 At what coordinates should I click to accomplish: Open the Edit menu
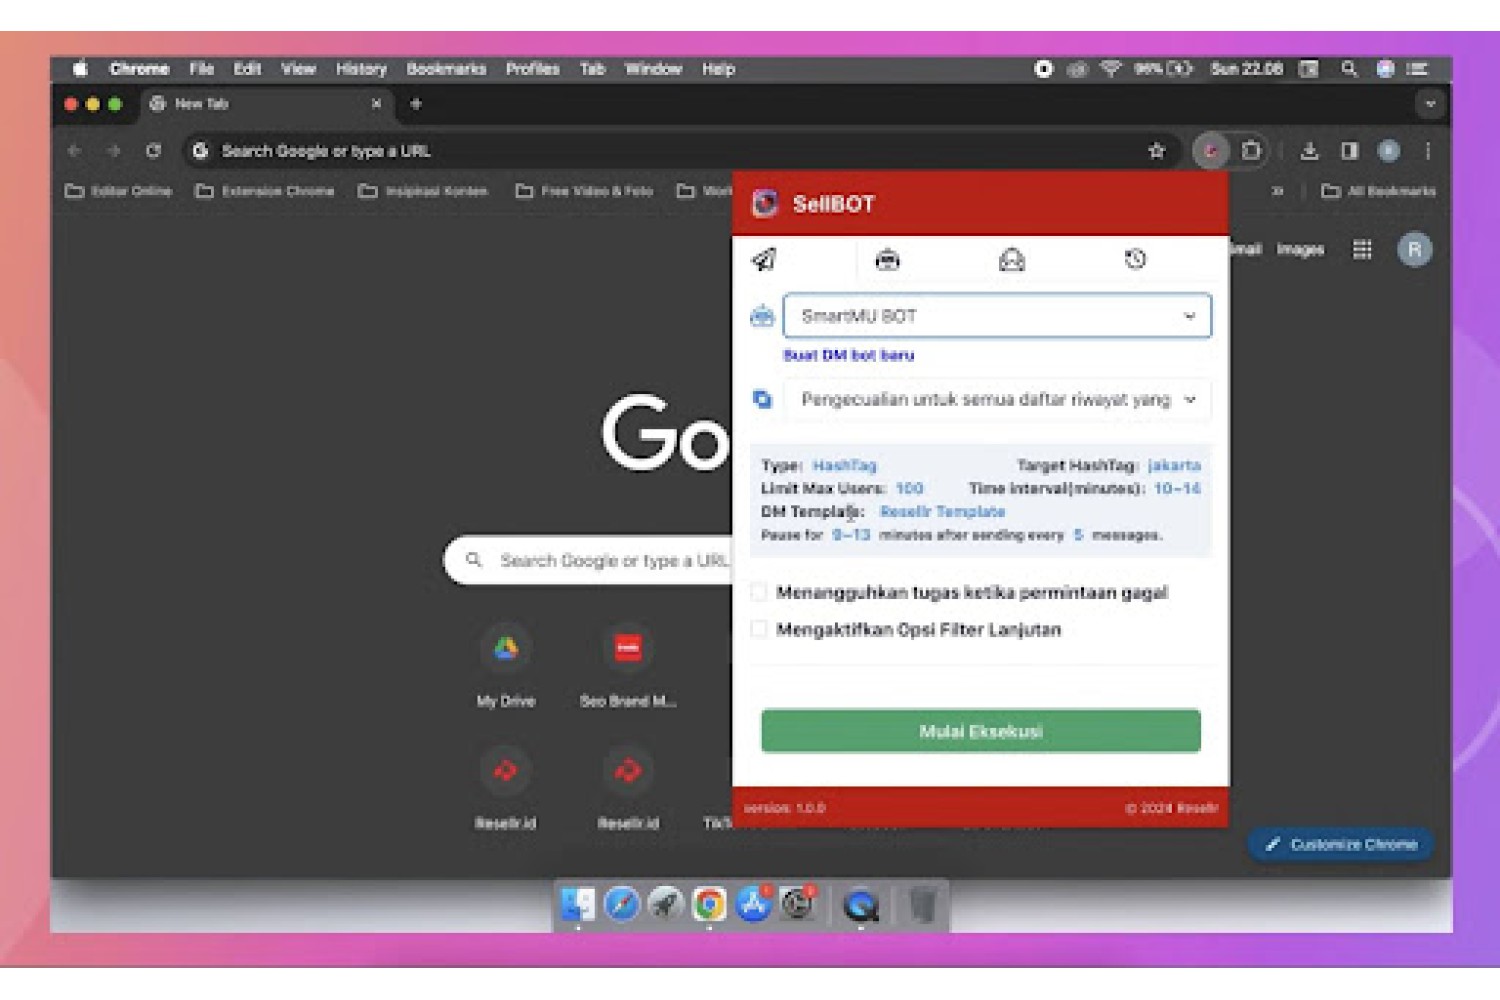tap(247, 69)
